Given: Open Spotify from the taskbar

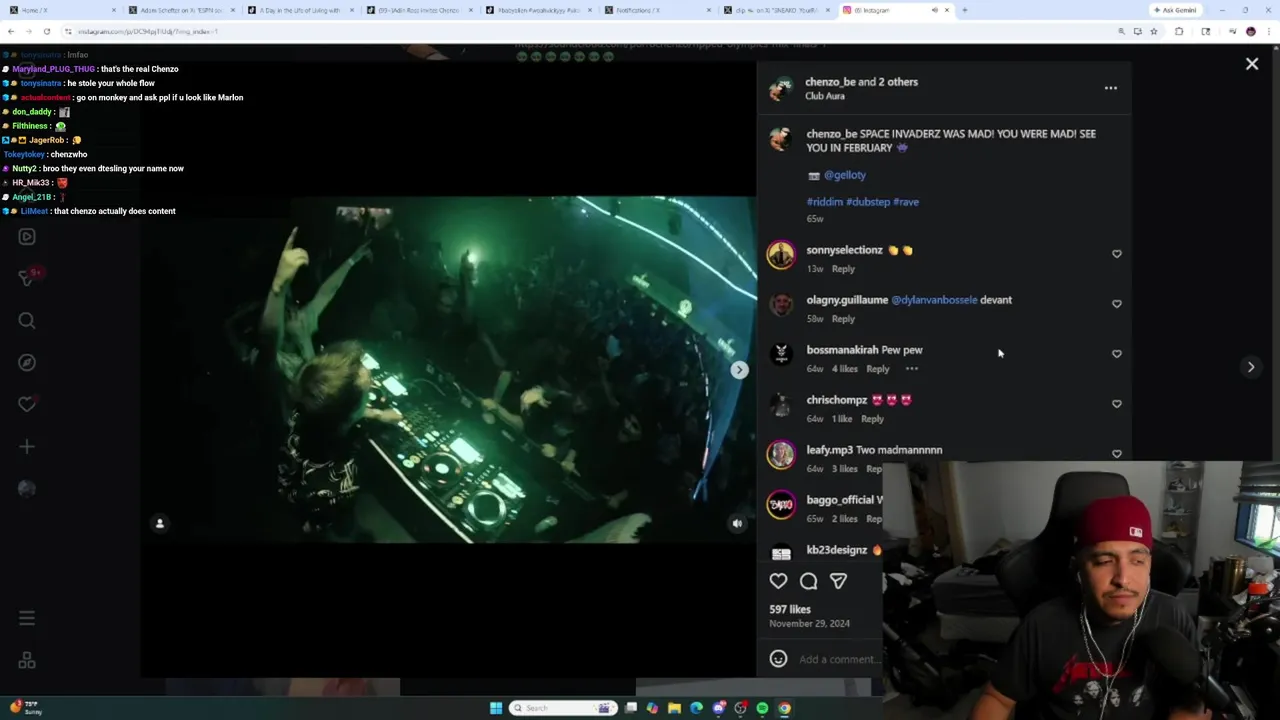Looking at the screenshot, I should click(762, 708).
